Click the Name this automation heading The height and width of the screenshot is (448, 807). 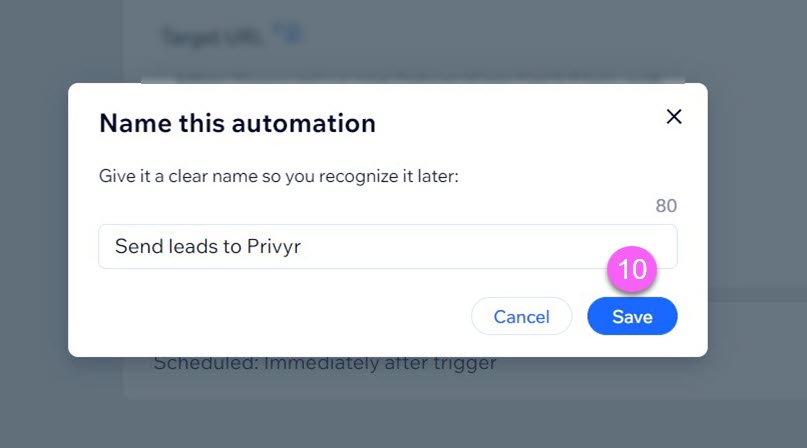coord(237,124)
